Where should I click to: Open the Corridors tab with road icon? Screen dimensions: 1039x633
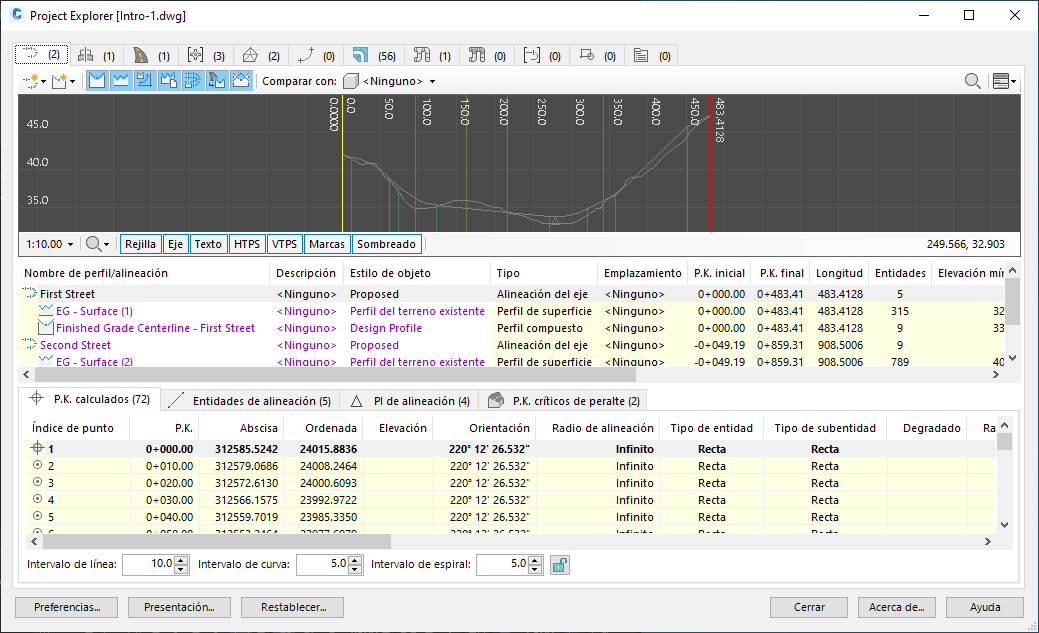[x=152, y=55]
